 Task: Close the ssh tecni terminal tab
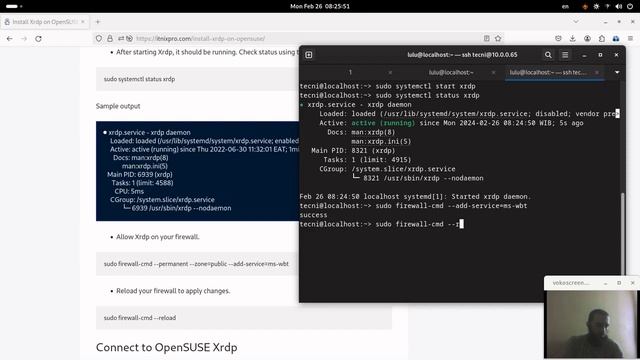[597, 72]
